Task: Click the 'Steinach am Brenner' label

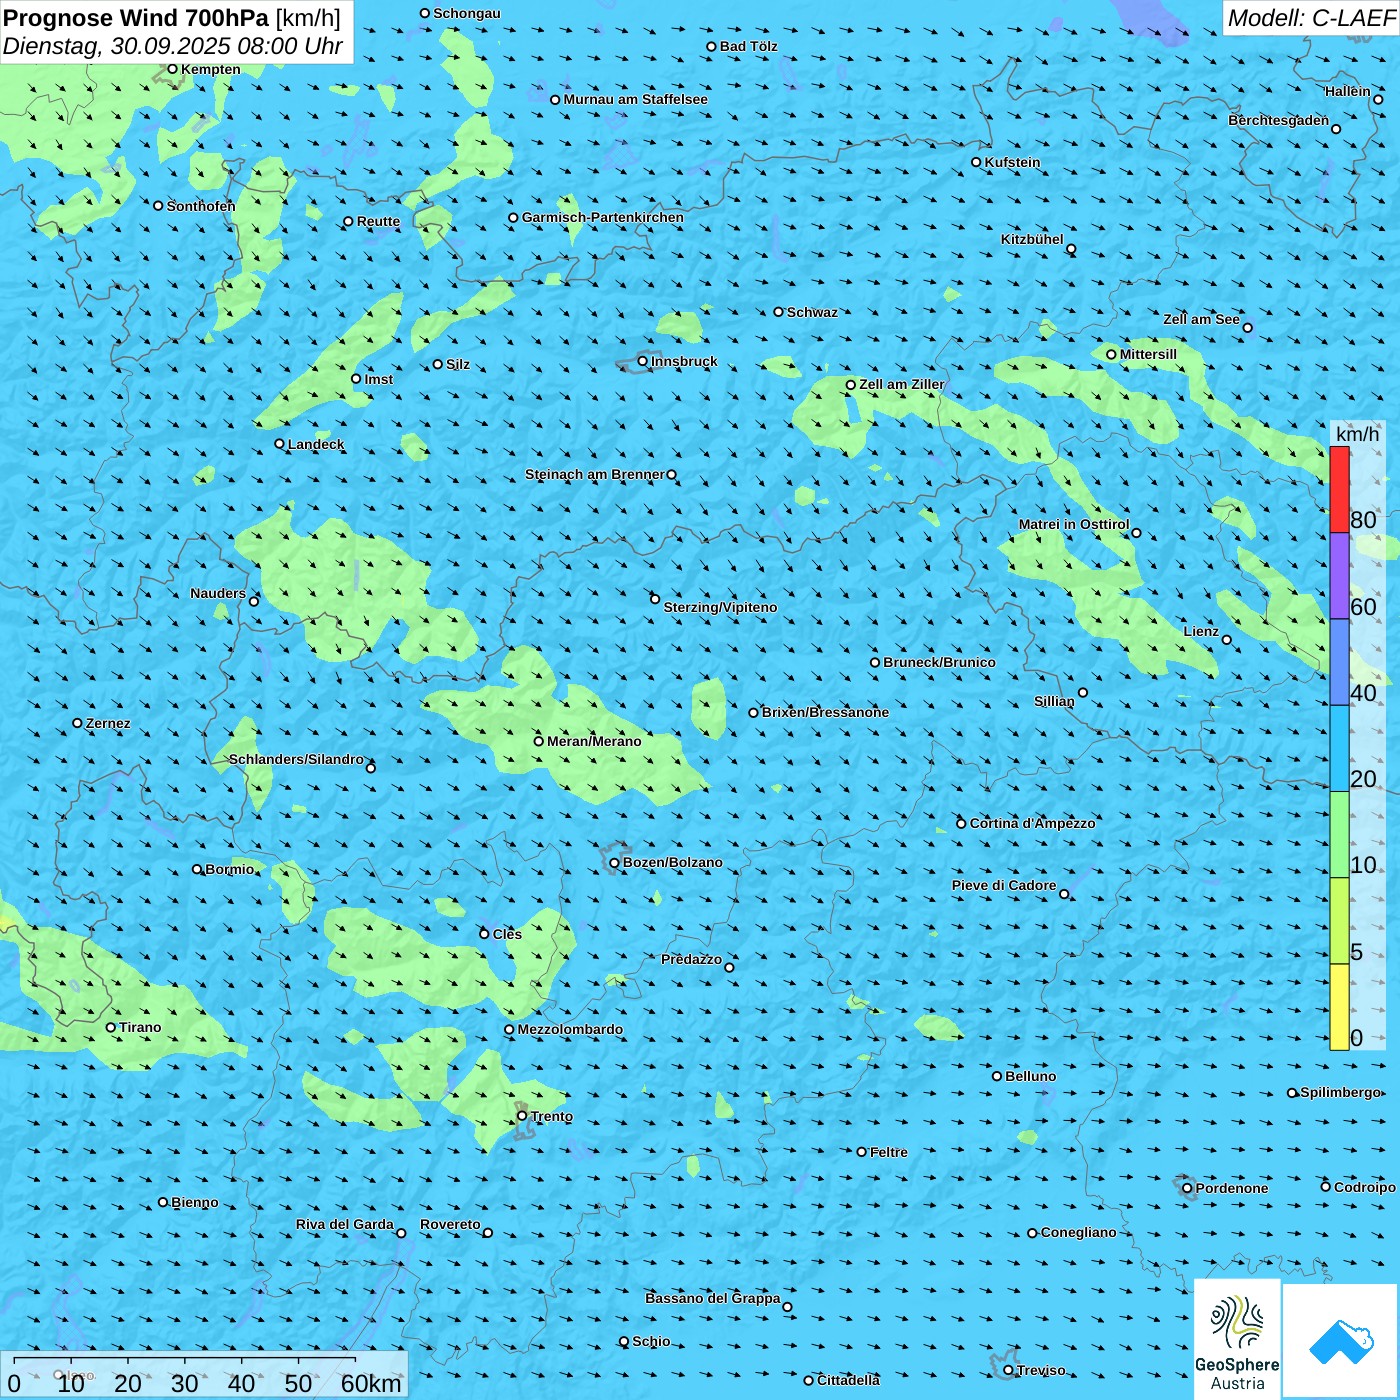Action: click(594, 474)
